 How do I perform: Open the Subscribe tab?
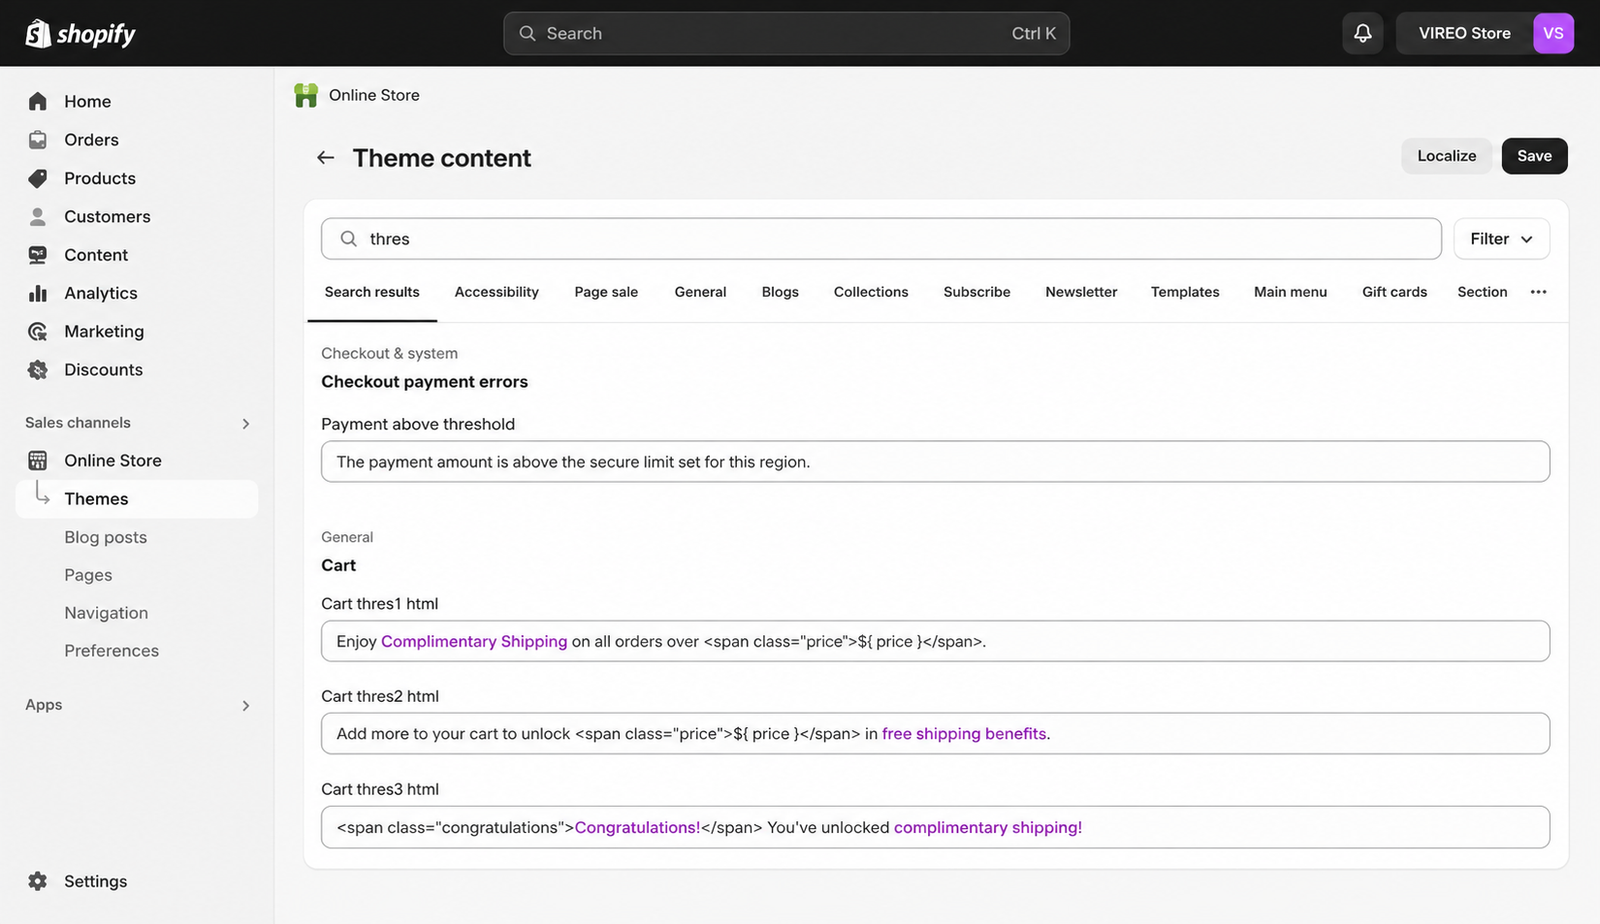[977, 292]
